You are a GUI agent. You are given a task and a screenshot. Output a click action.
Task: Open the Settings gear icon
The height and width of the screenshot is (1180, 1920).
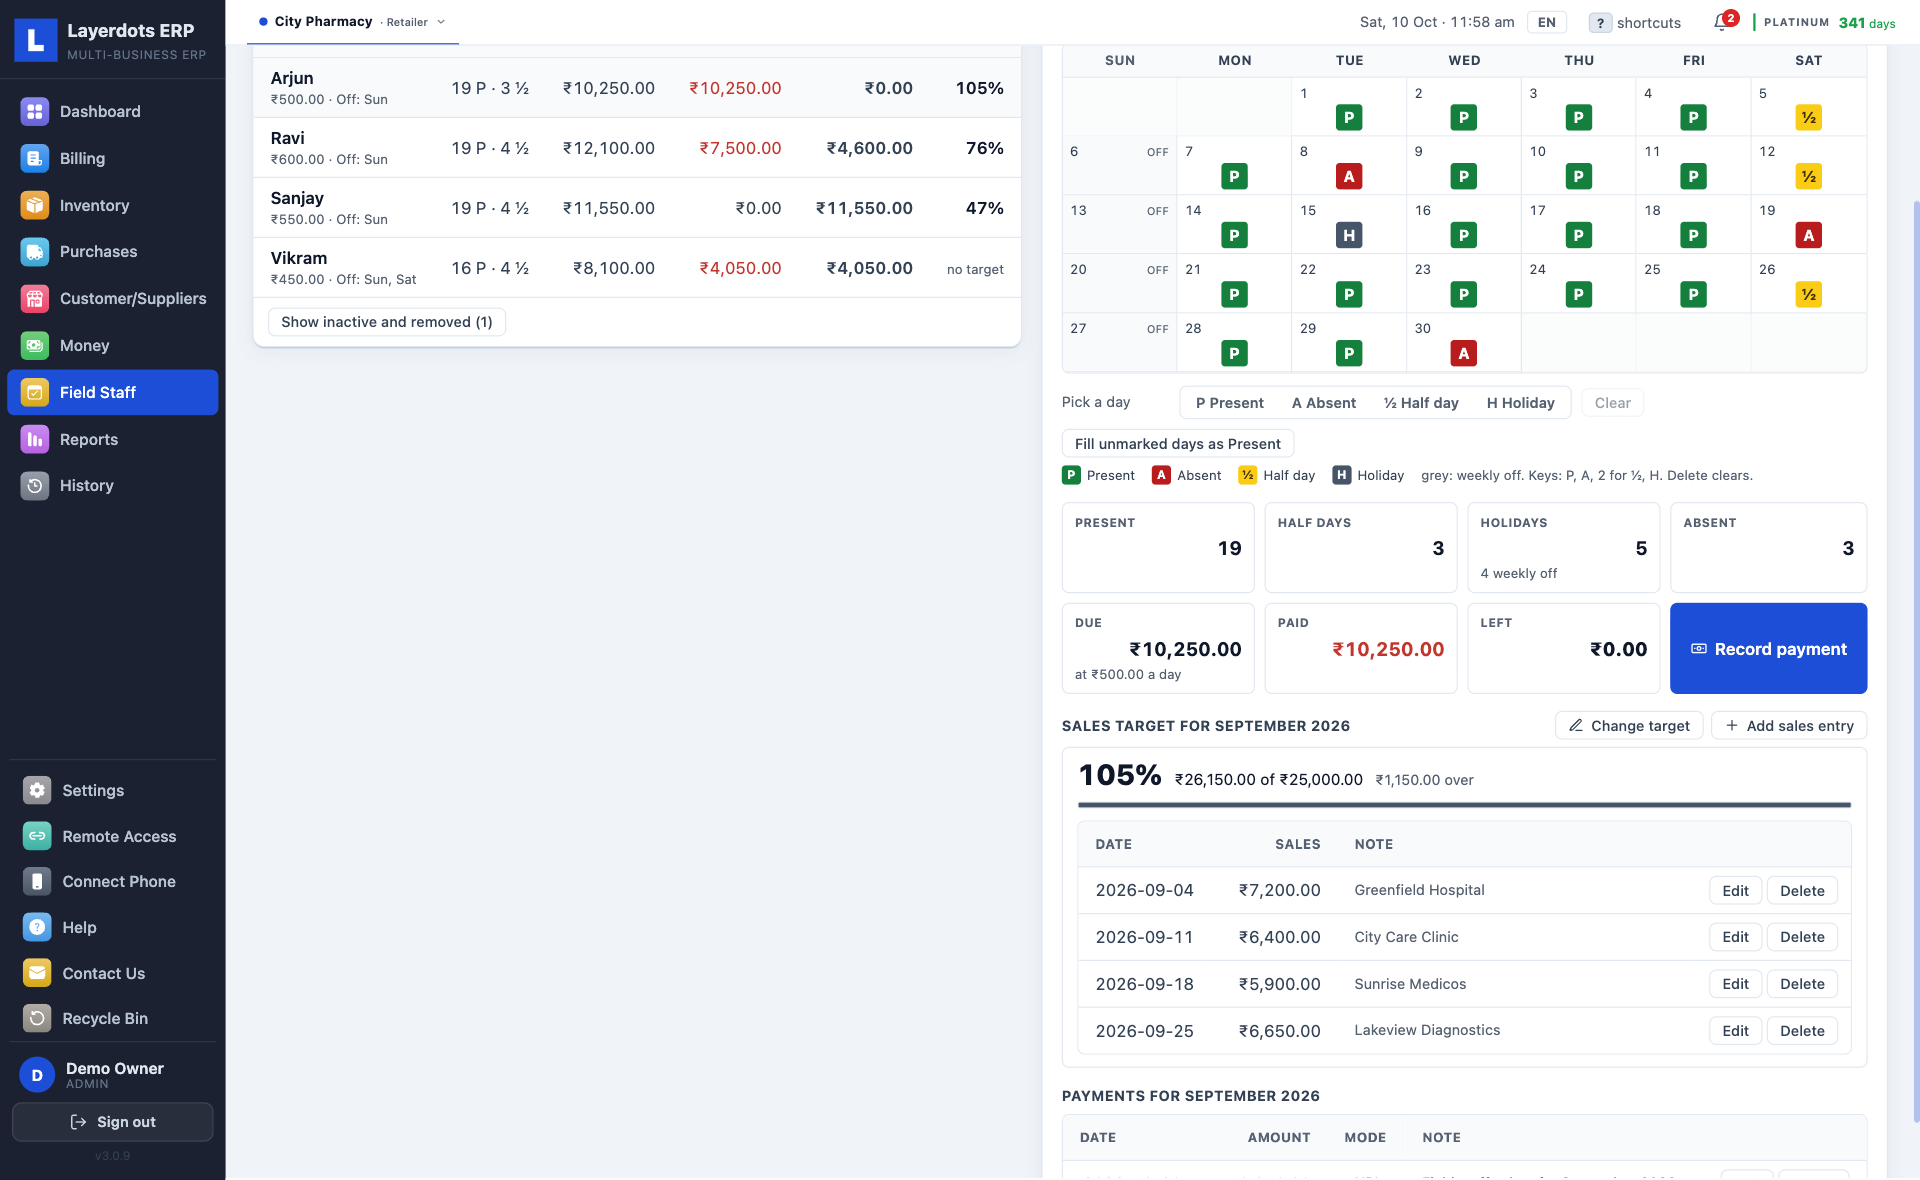tap(37, 790)
